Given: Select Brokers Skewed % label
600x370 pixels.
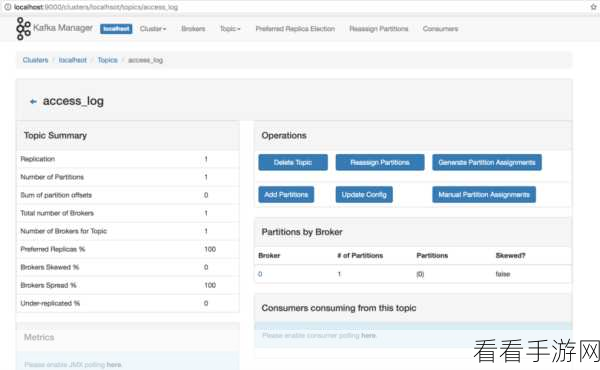Looking at the screenshot, I should point(49,267).
